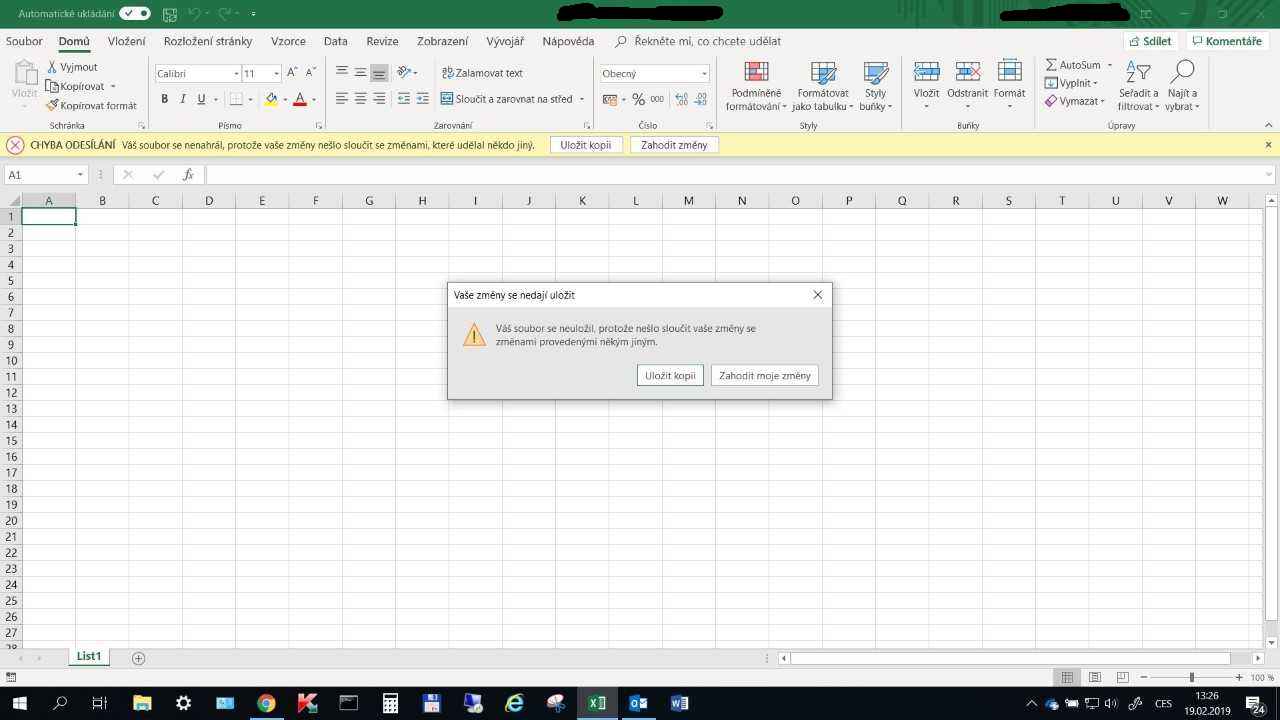Click the percent style icon
The image size is (1280, 720).
coord(638,99)
